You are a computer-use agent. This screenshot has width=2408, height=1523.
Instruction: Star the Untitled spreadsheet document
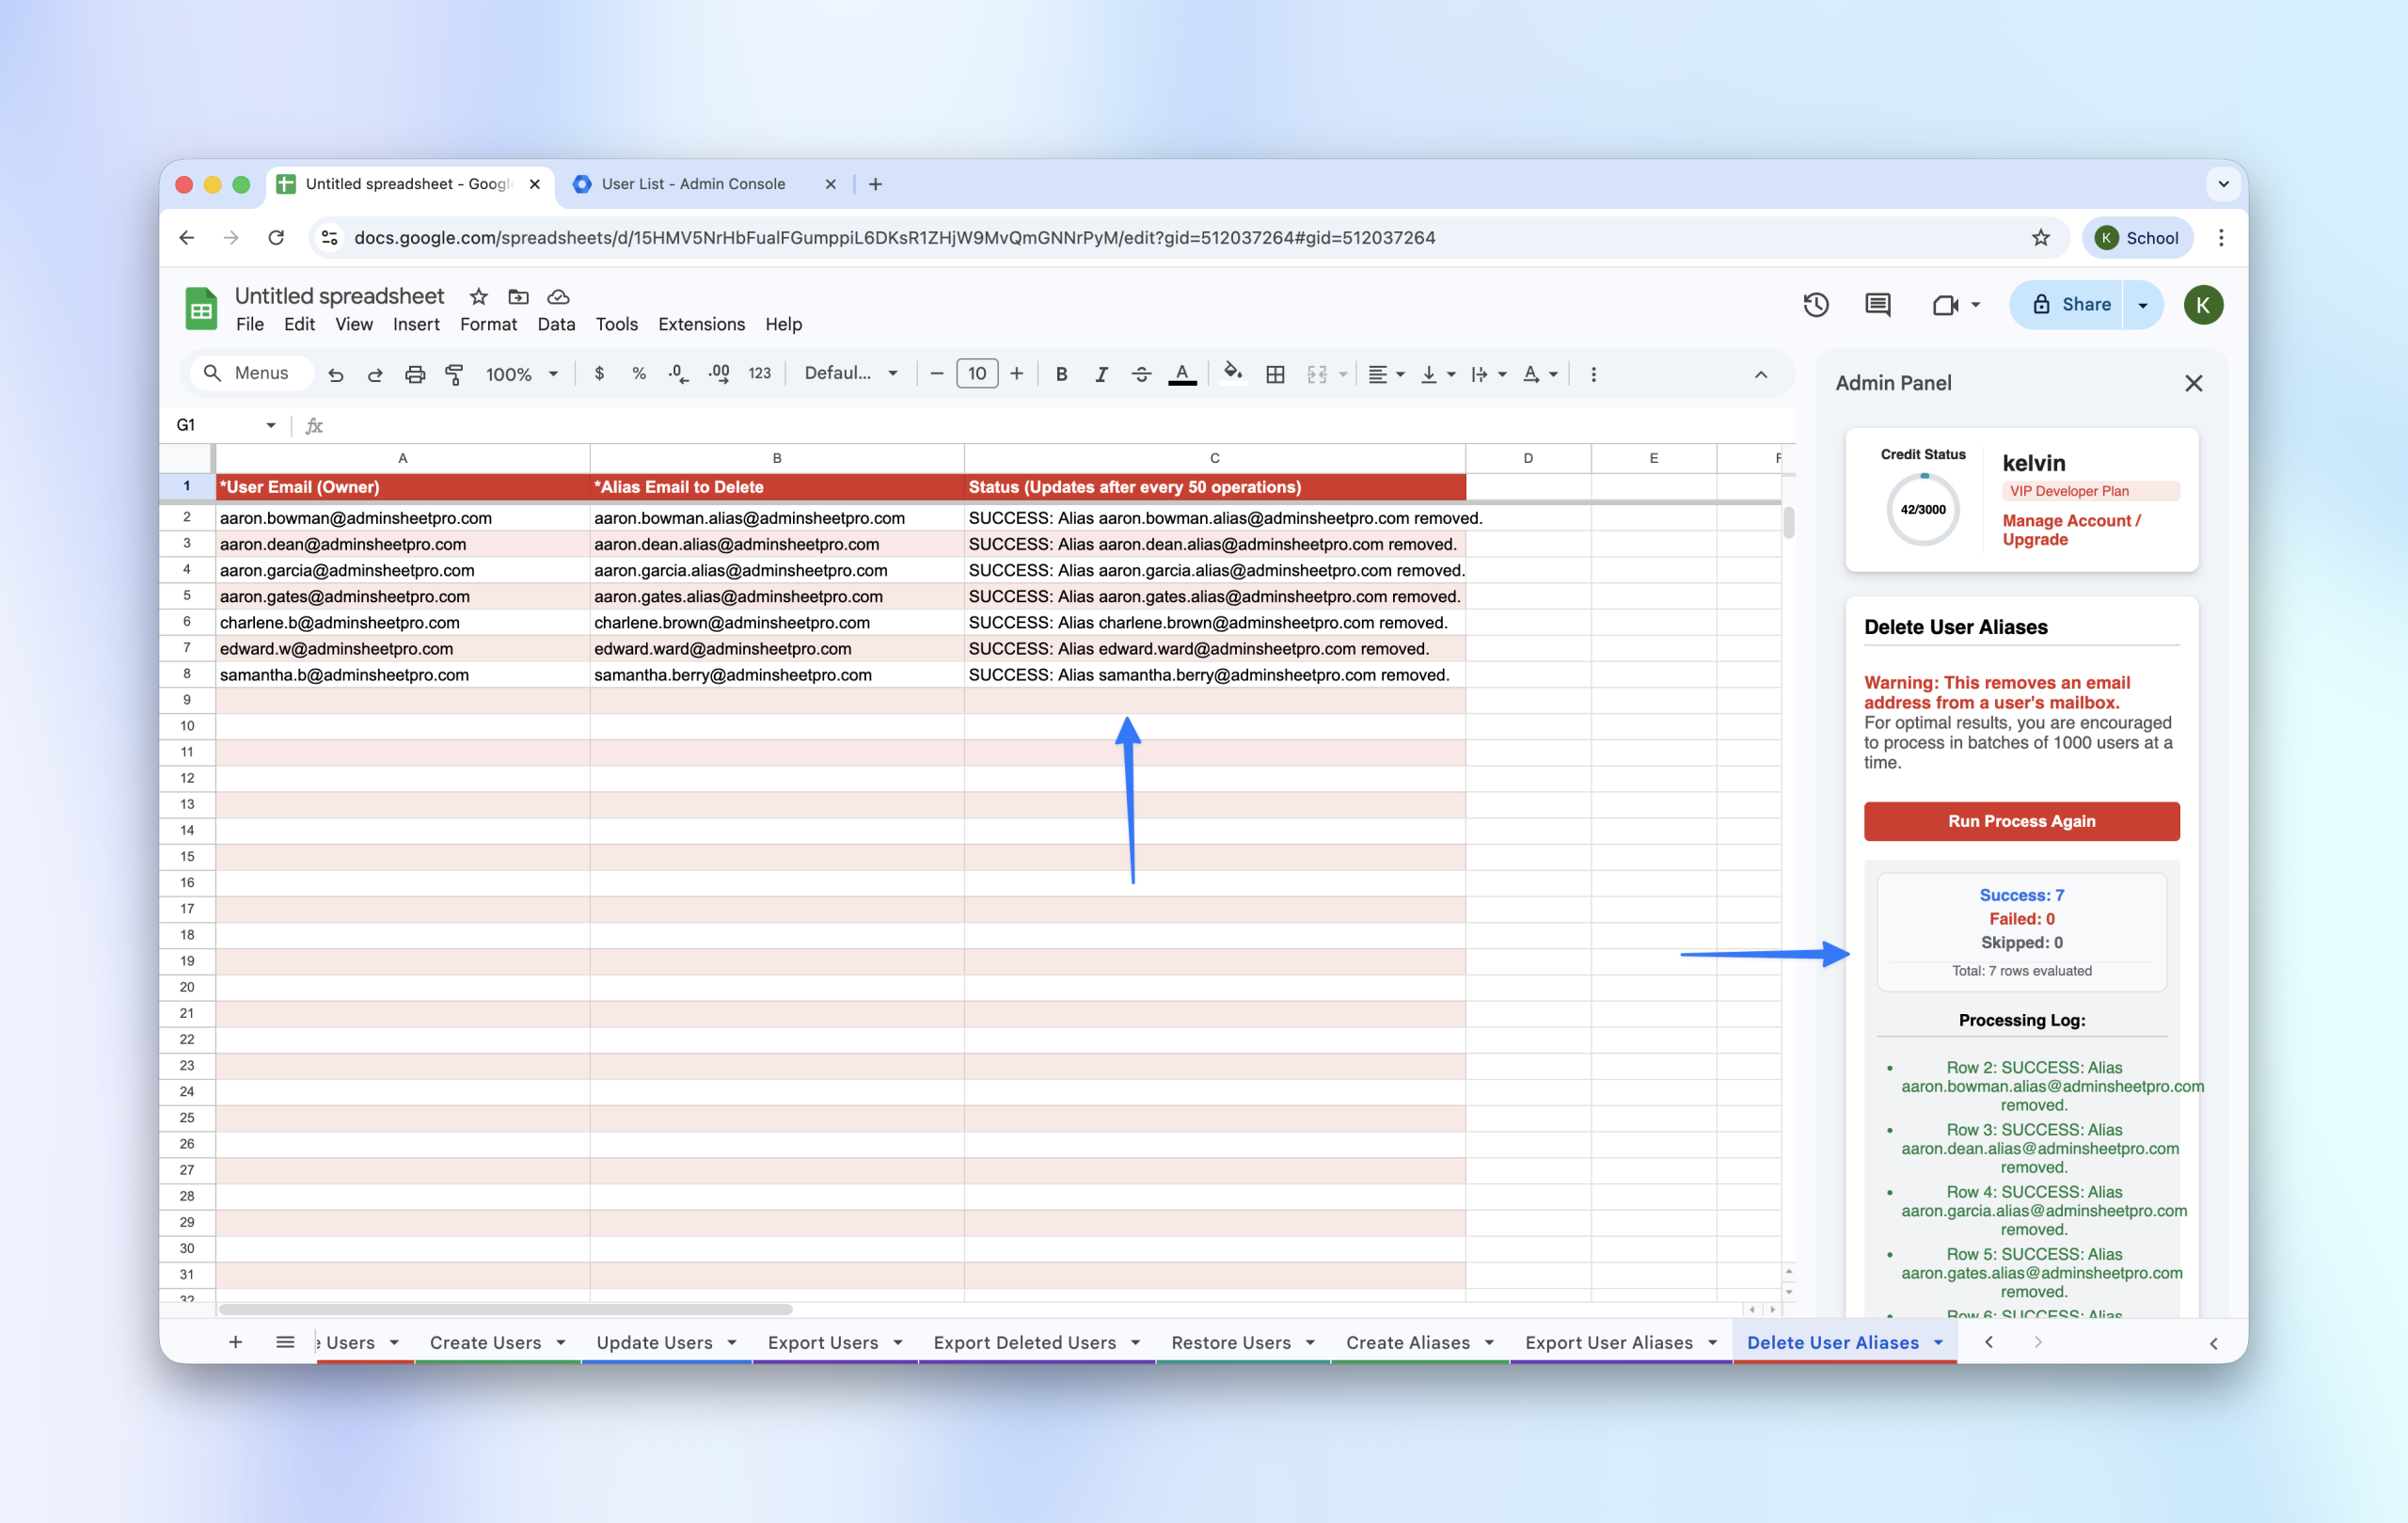pos(478,297)
